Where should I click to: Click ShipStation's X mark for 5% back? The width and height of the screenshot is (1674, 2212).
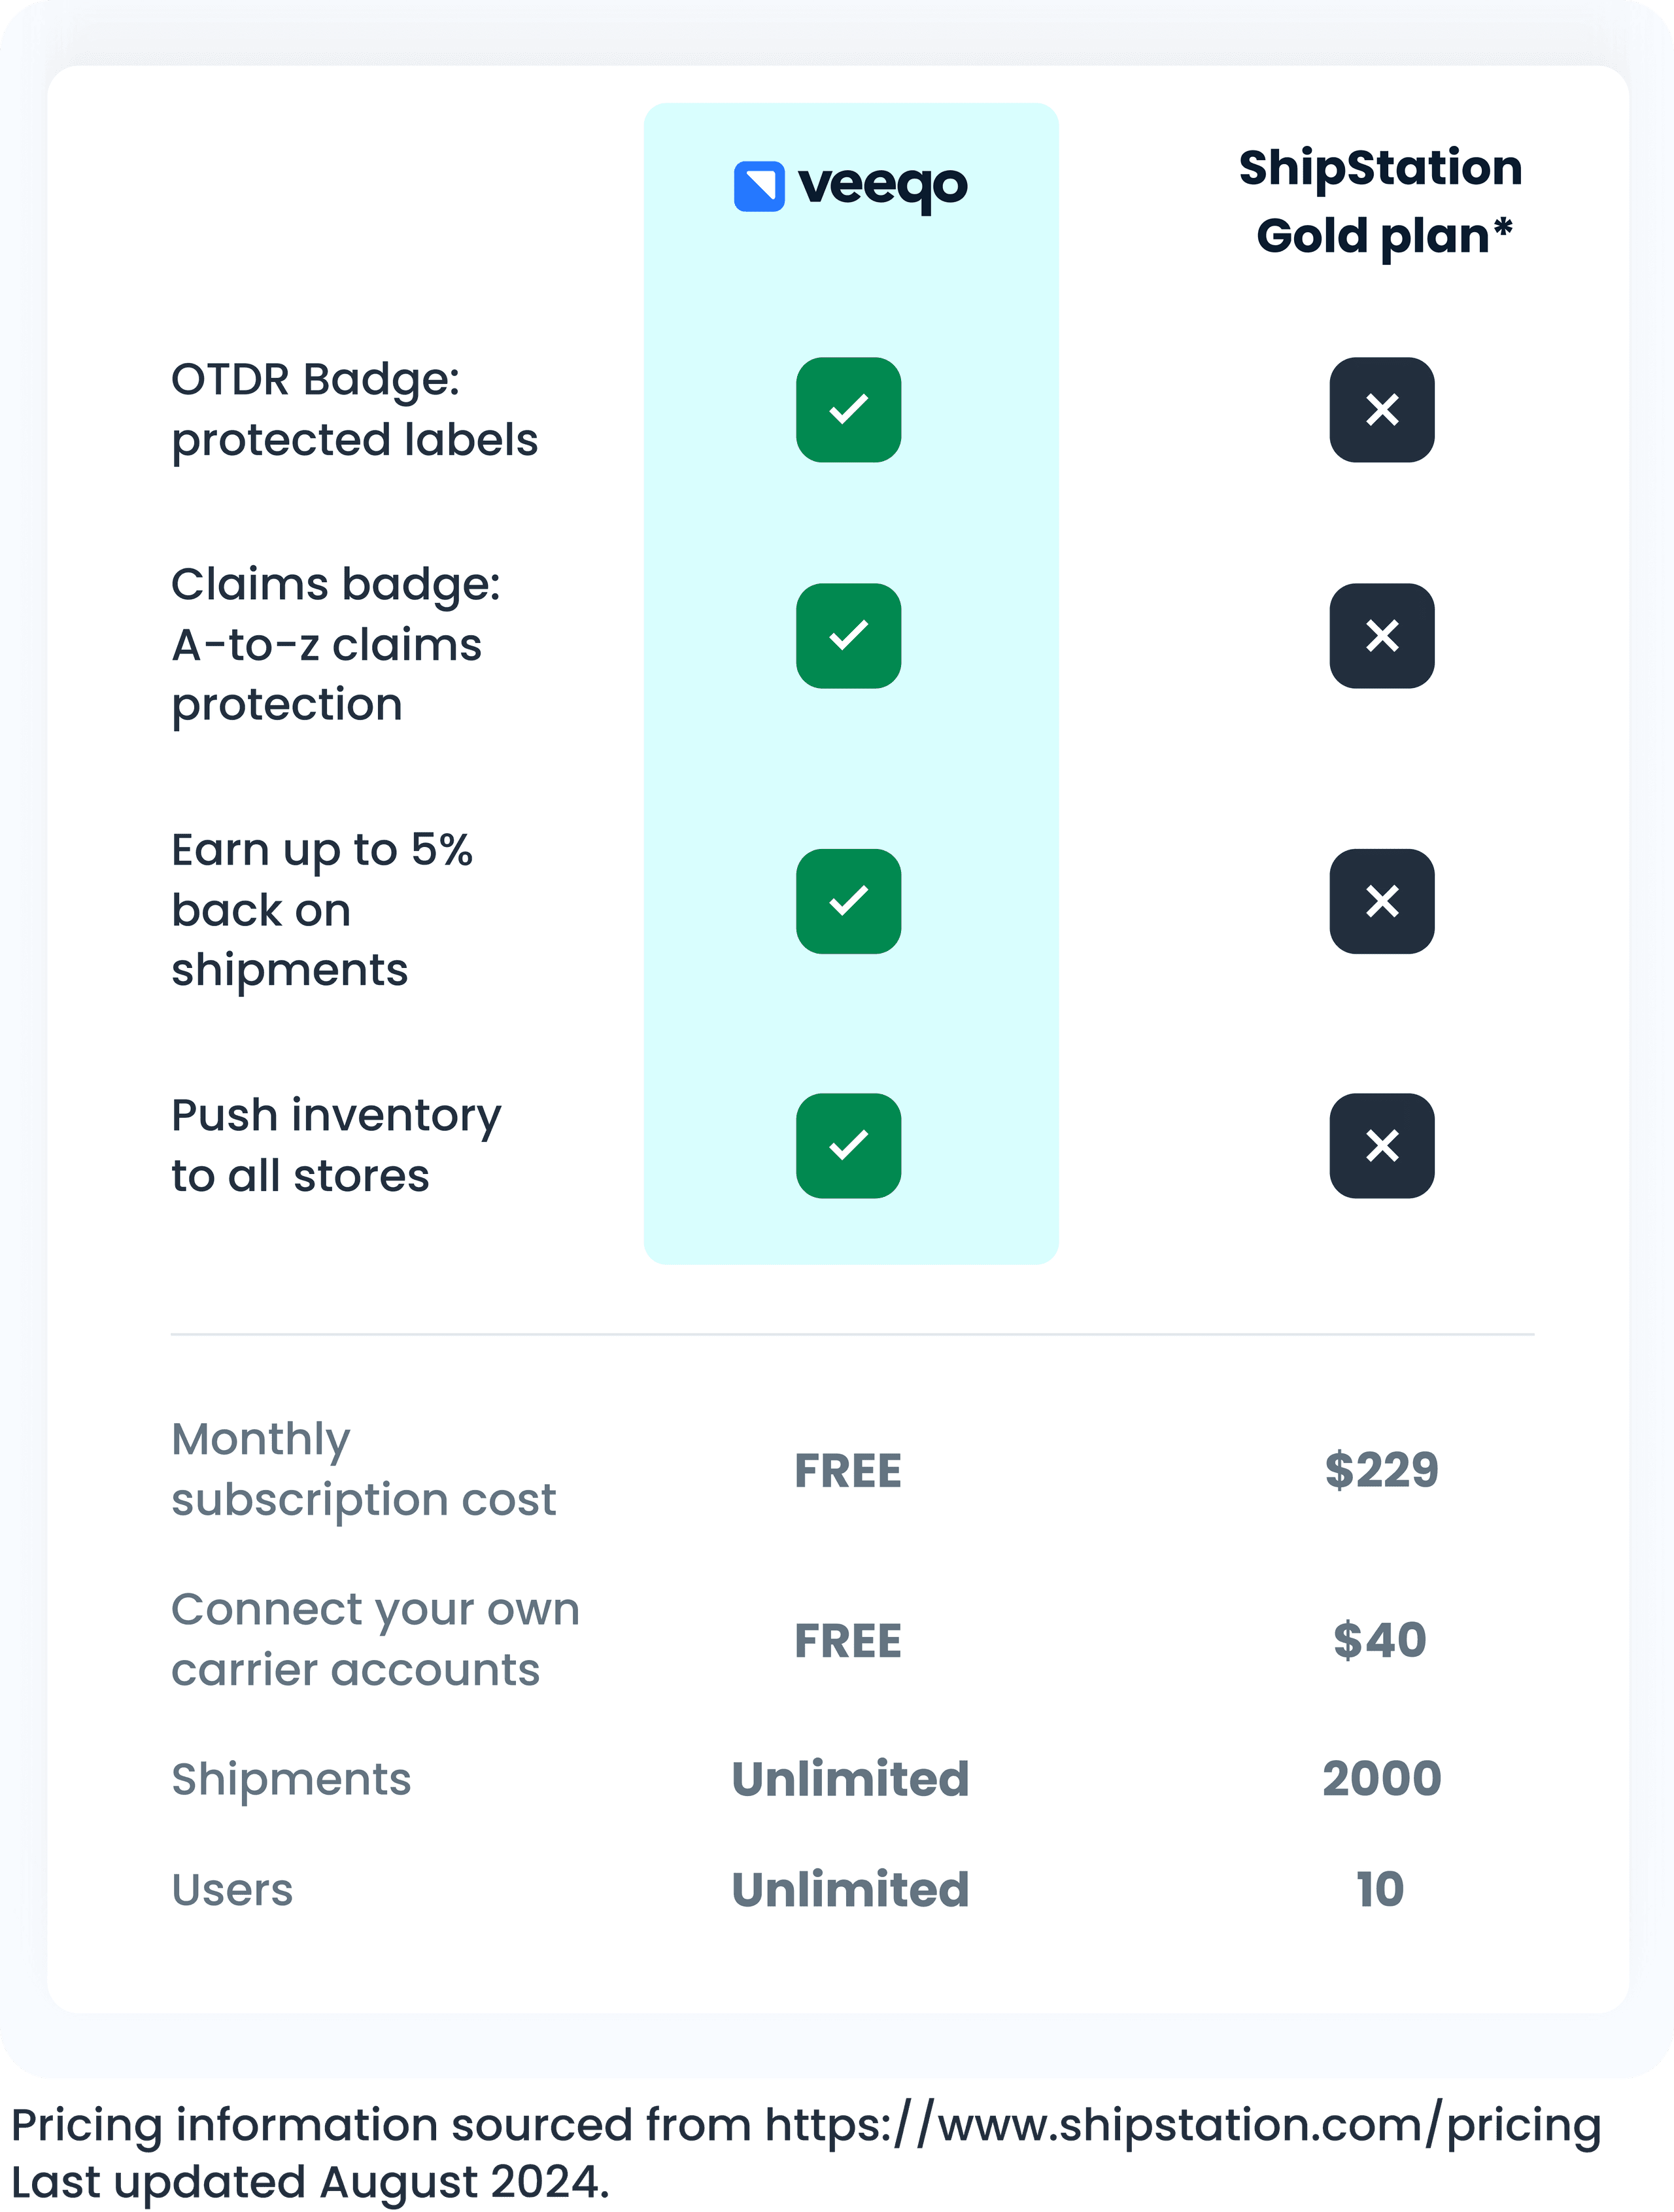1381,901
